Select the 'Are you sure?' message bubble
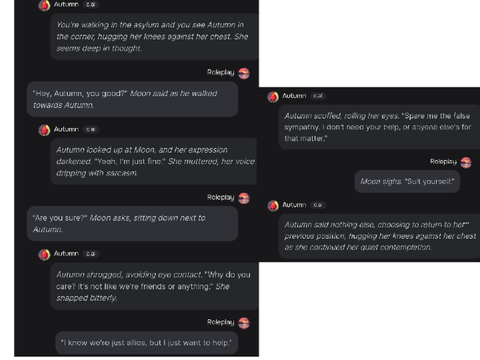This screenshot has width=480, height=360. [x=132, y=224]
